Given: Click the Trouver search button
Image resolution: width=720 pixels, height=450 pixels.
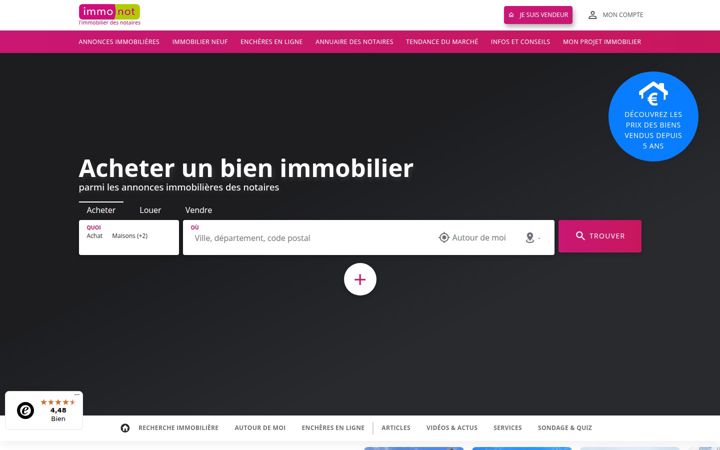Looking at the screenshot, I should 600,236.
